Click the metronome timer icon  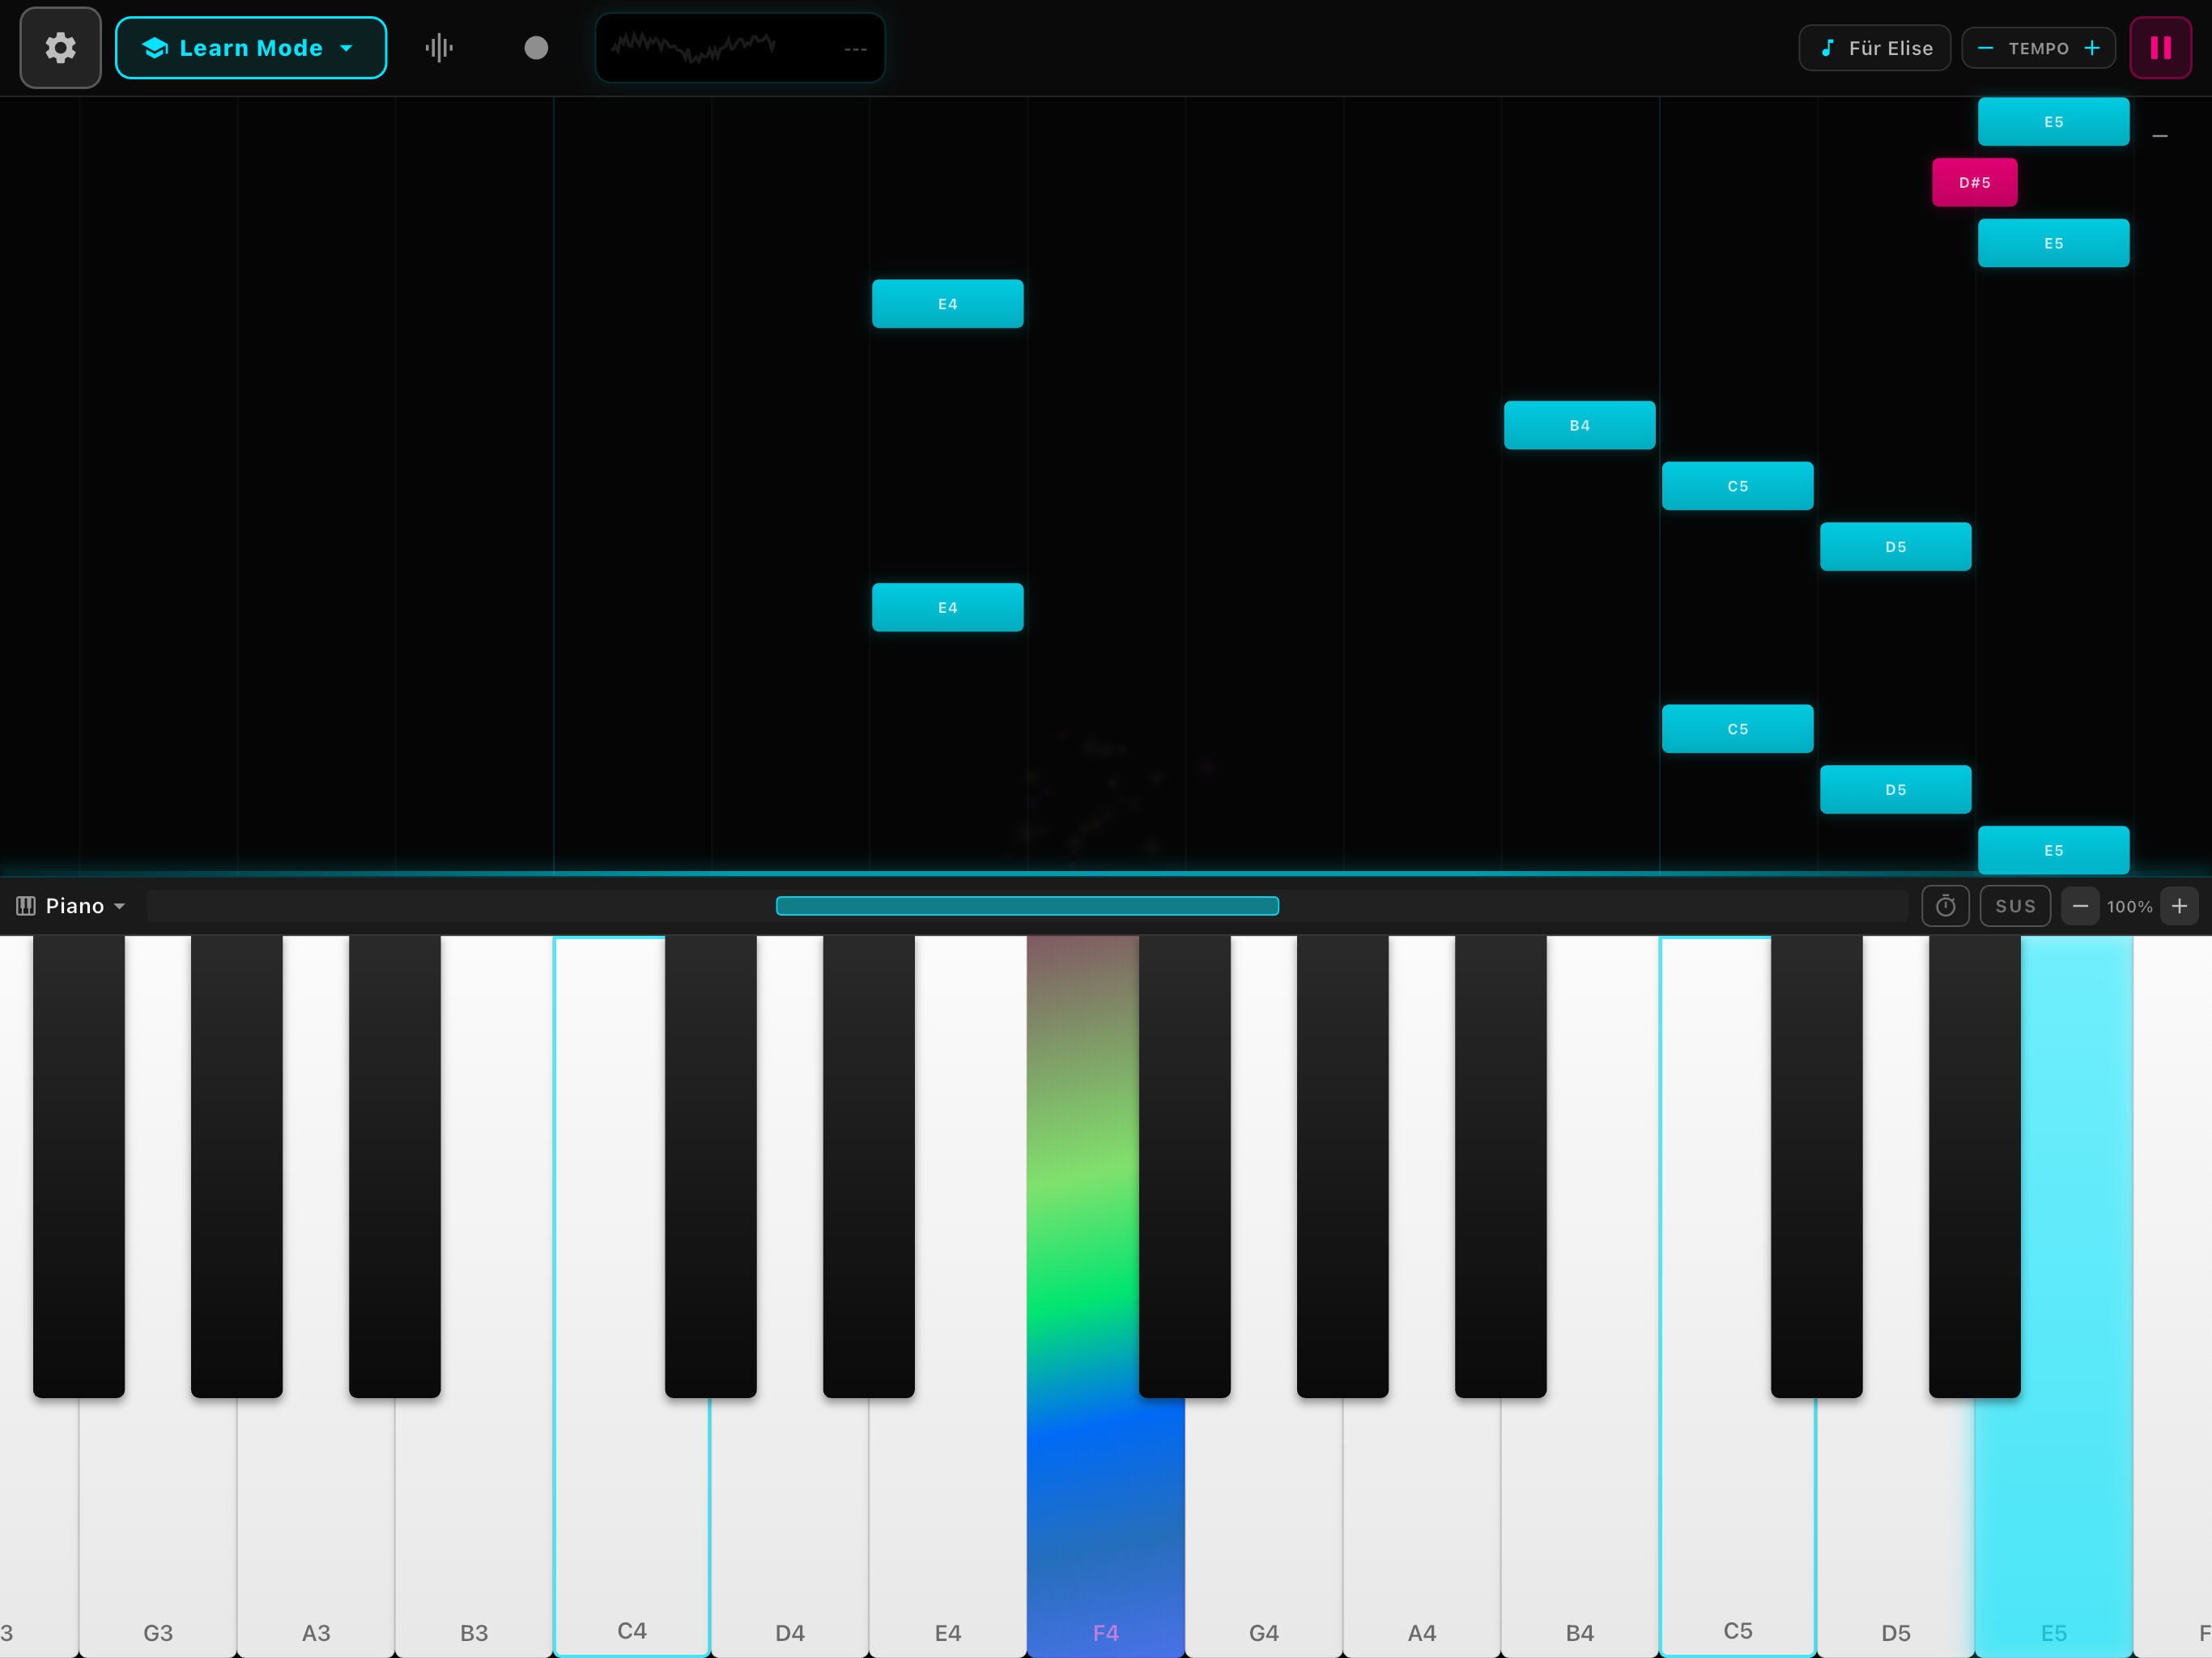click(x=1945, y=906)
